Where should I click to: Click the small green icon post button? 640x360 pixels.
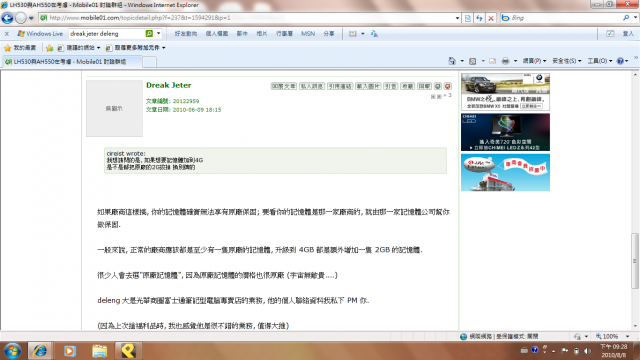click(438, 86)
